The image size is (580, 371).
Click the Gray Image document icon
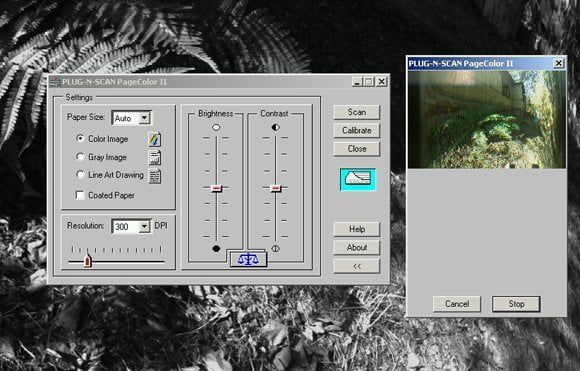pyautogui.click(x=155, y=157)
